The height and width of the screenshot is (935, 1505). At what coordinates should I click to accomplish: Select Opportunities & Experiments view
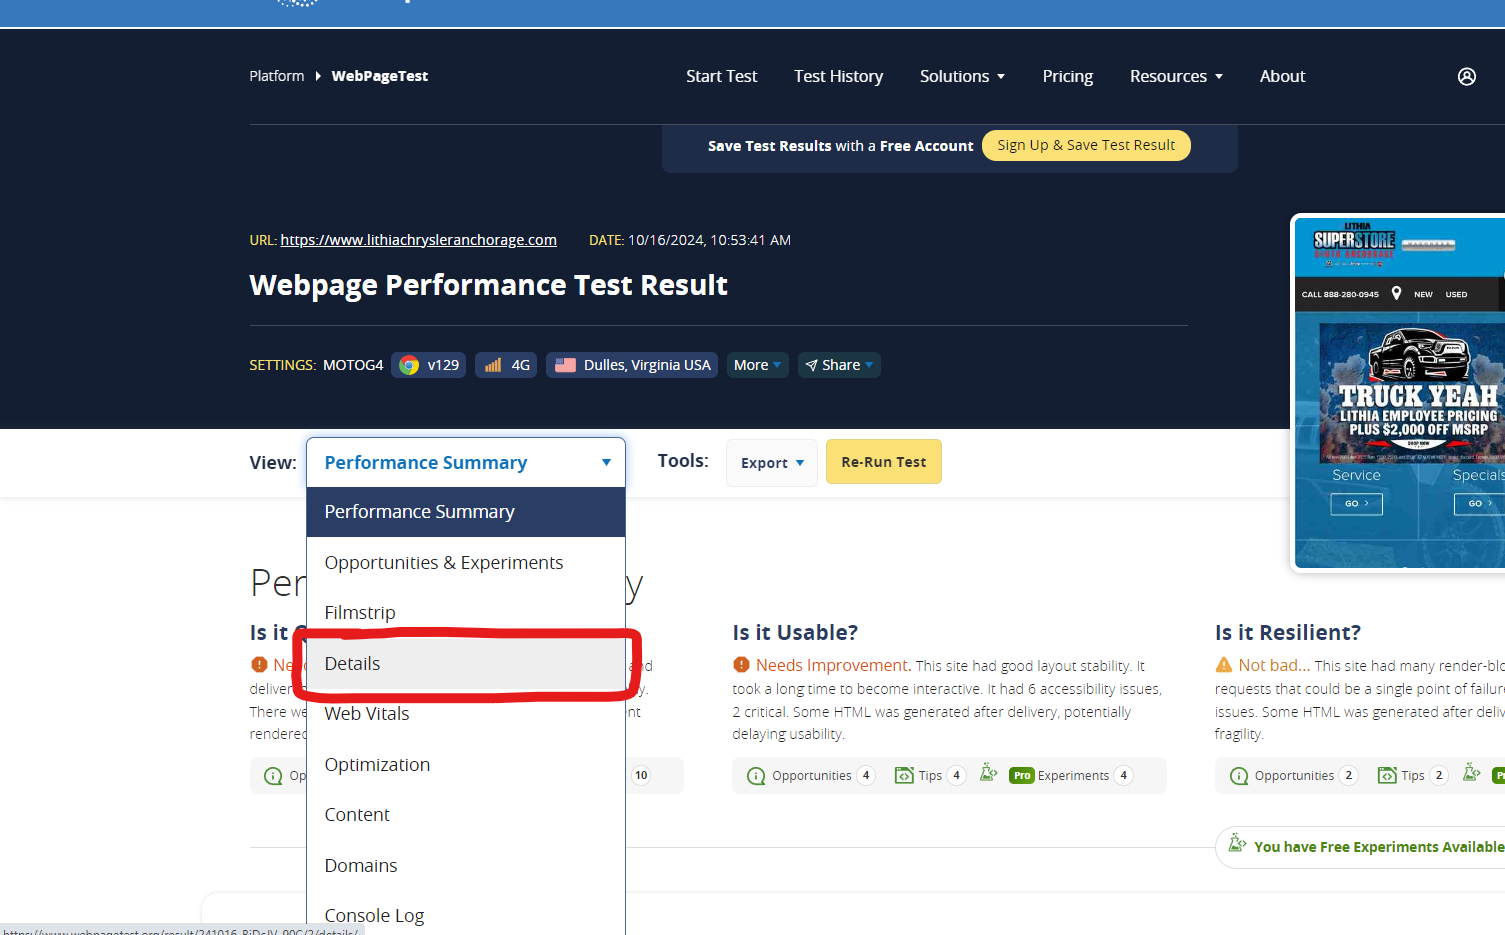(466, 563)
